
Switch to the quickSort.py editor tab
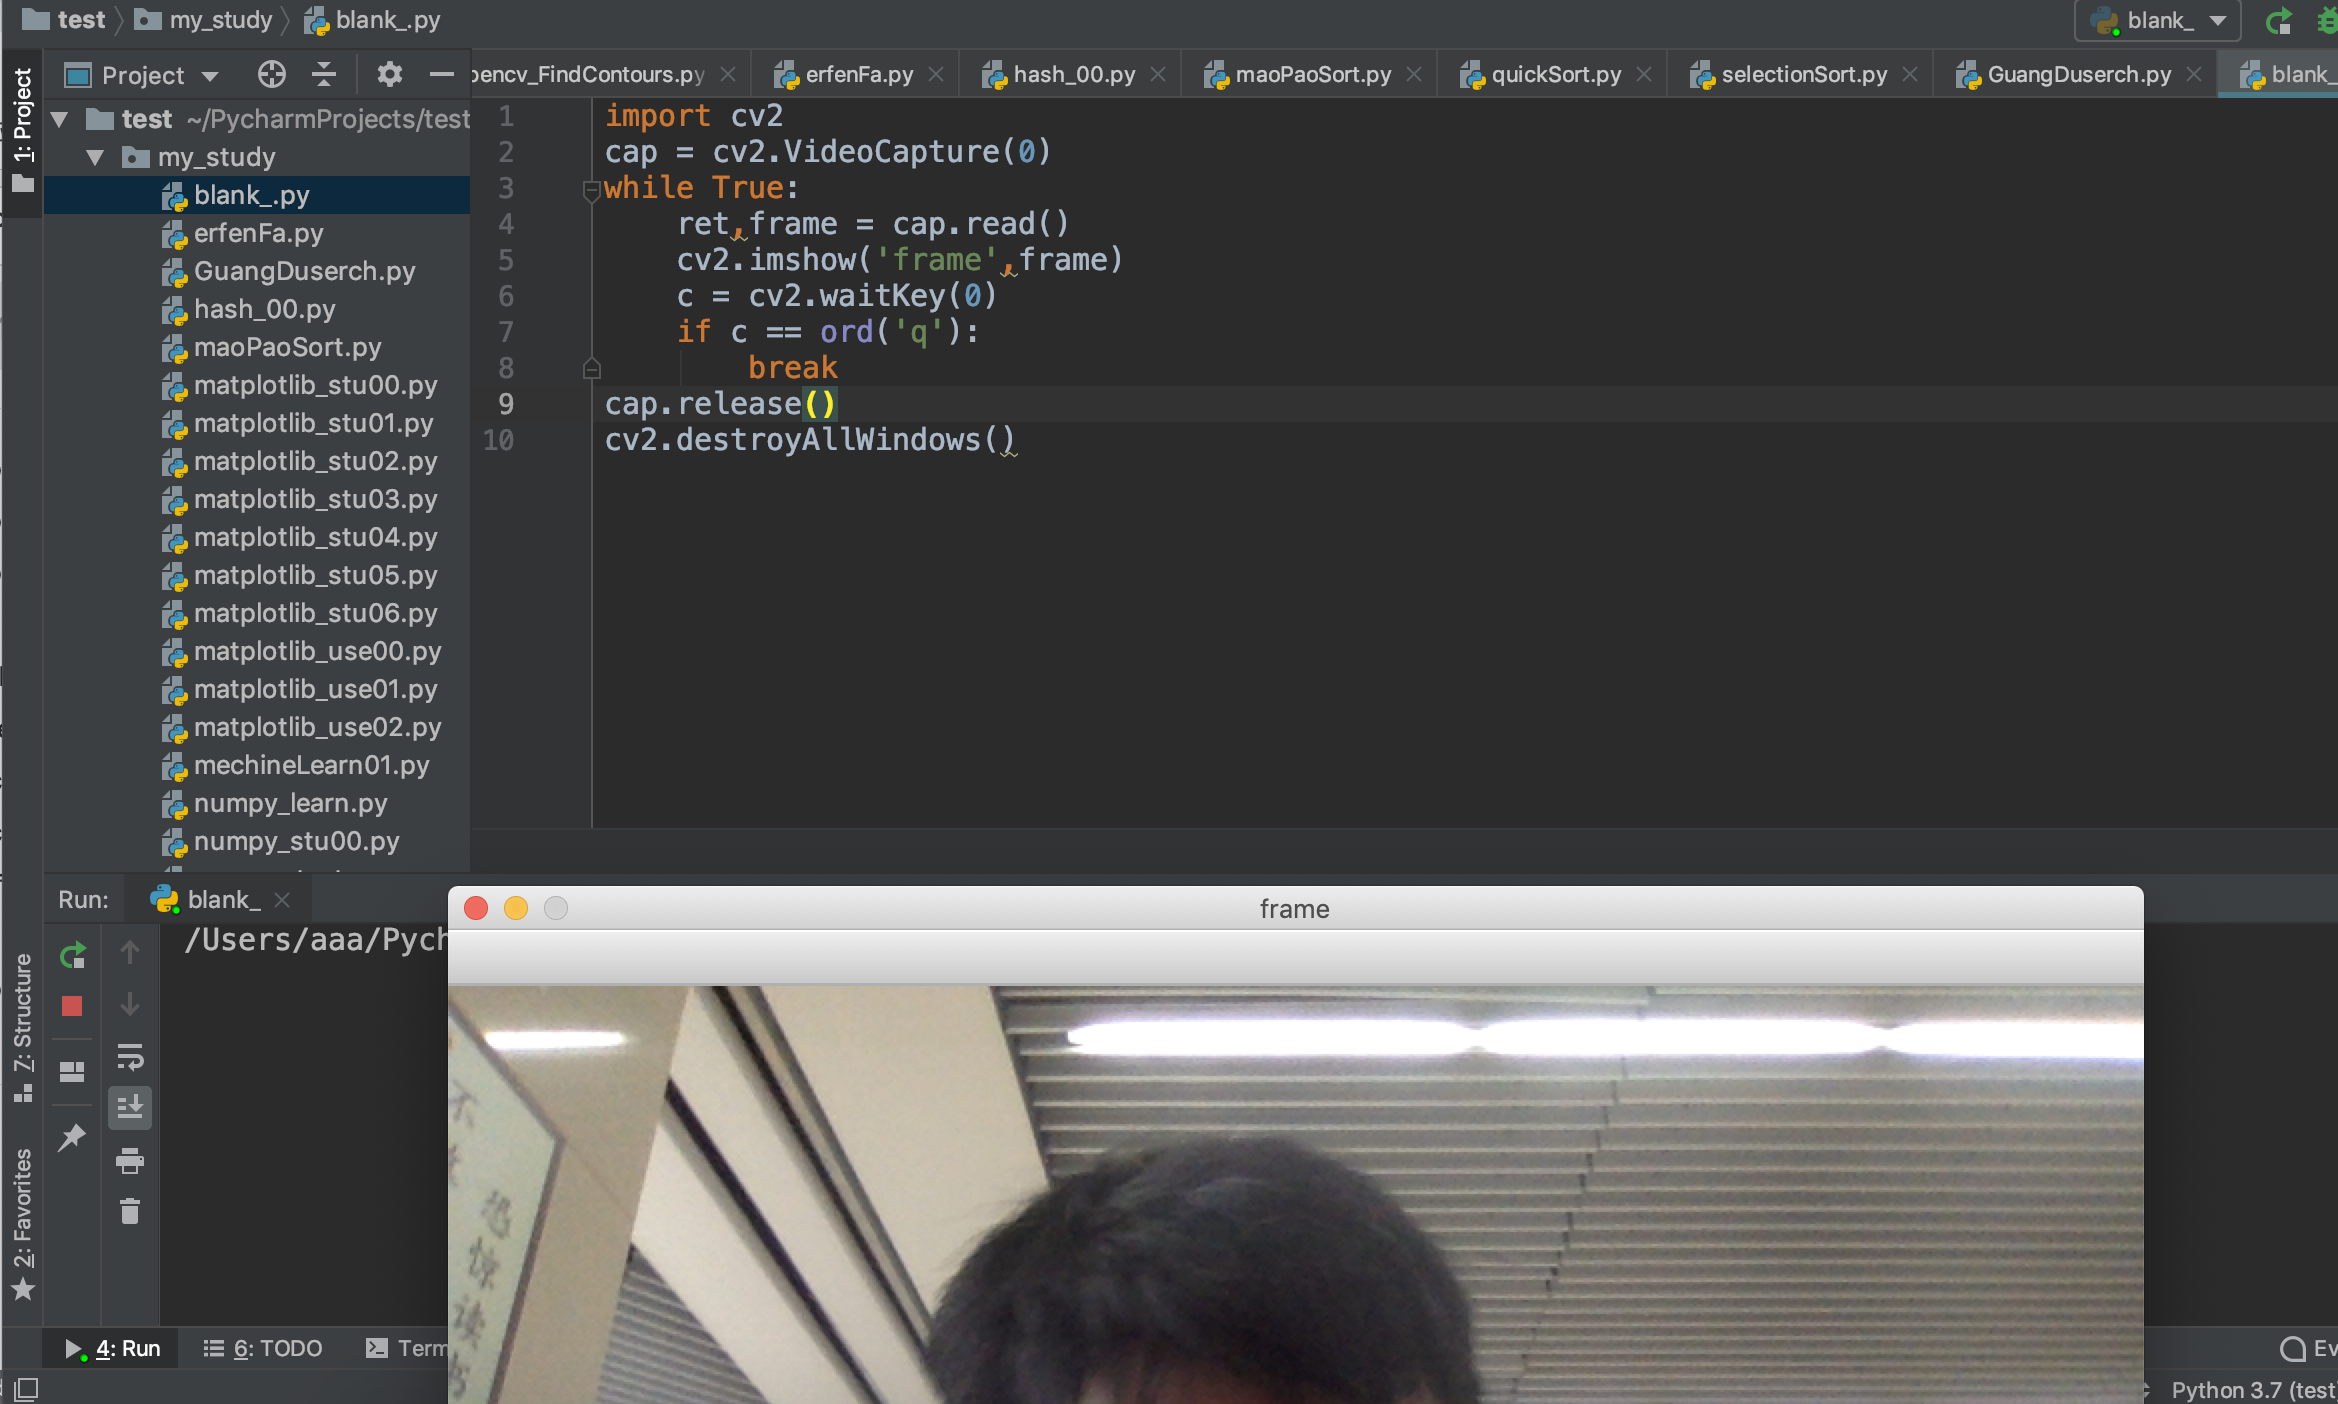click(x=1555, y=75)
